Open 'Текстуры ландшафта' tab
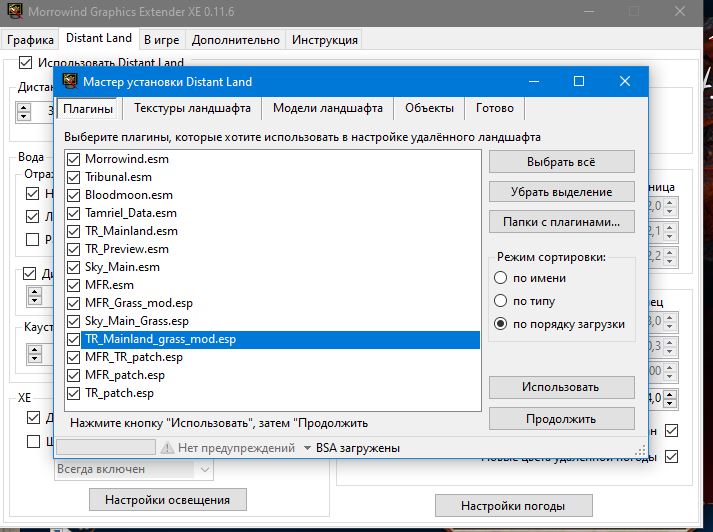Viewport: 713px width, 532px height. click(x=192, y=108)
